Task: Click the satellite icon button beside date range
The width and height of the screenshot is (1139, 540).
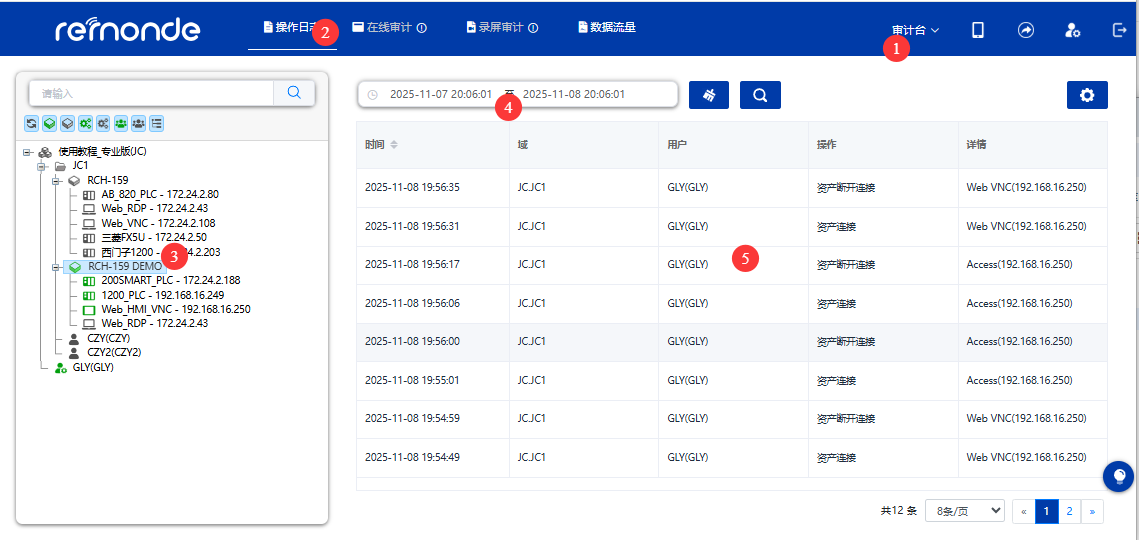Action: tap(709, 95)
